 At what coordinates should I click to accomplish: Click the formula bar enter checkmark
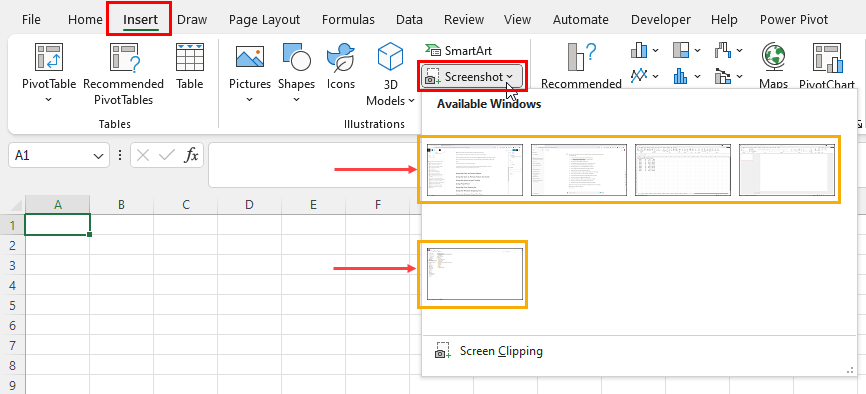166,156
